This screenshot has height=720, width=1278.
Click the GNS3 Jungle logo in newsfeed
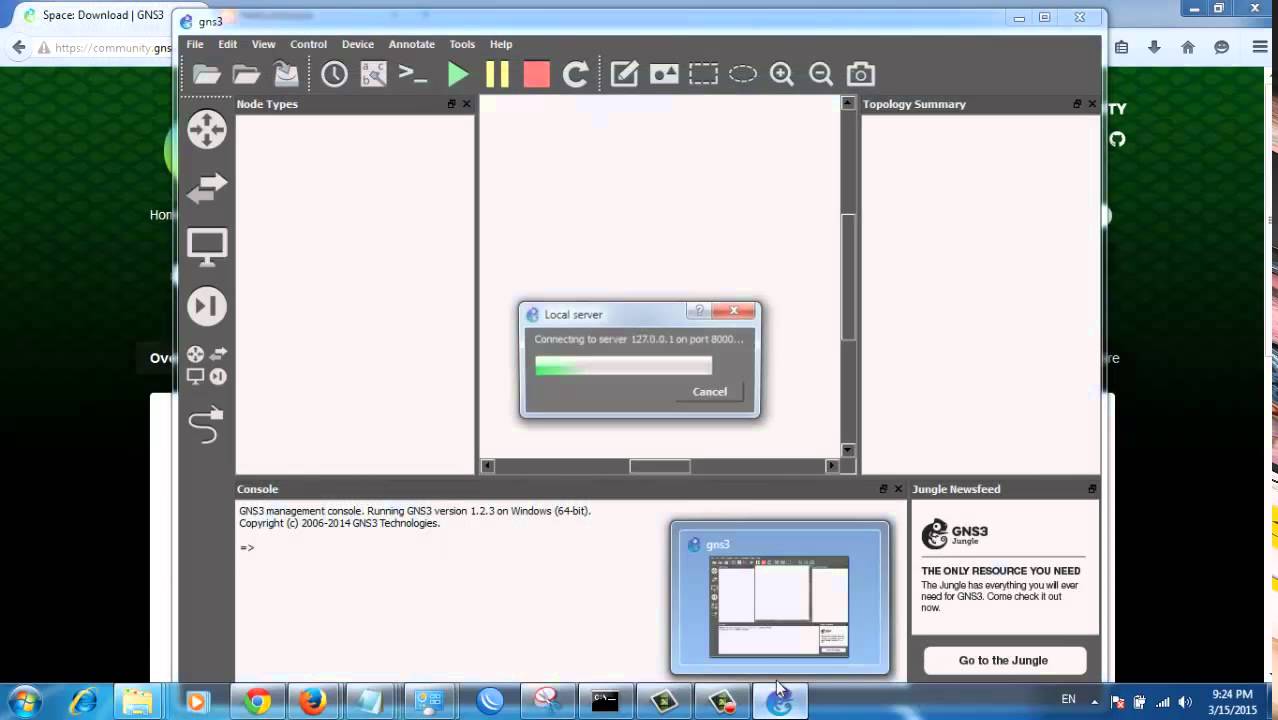(x=955, y=534)
